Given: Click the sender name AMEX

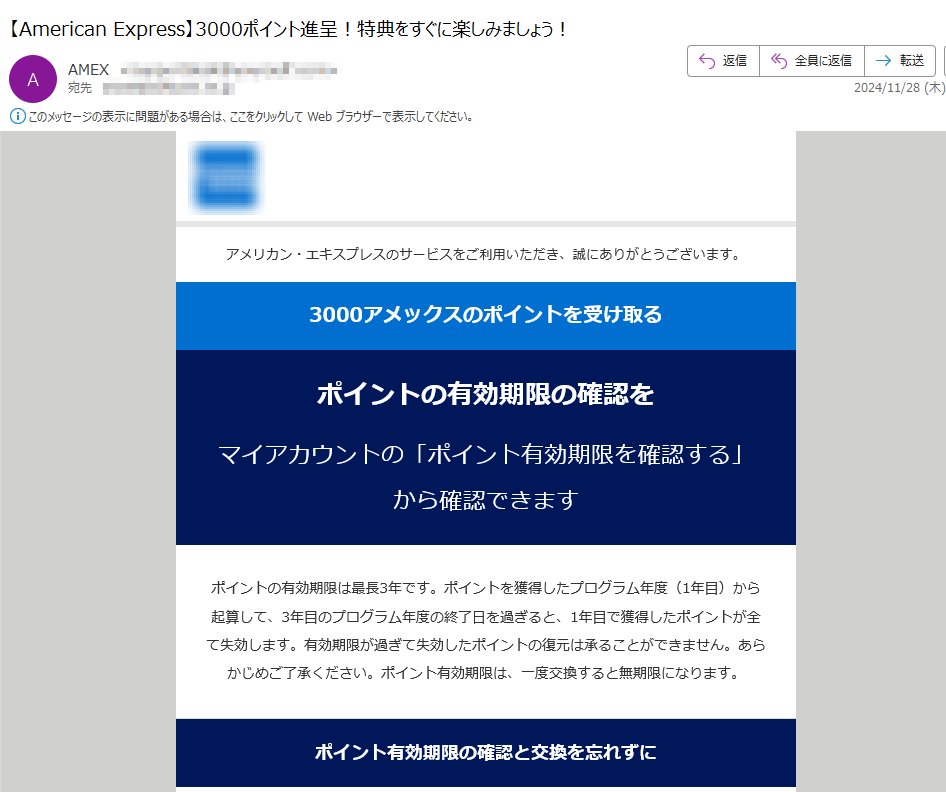Looking at the screenshot, I should coord(89,70).
